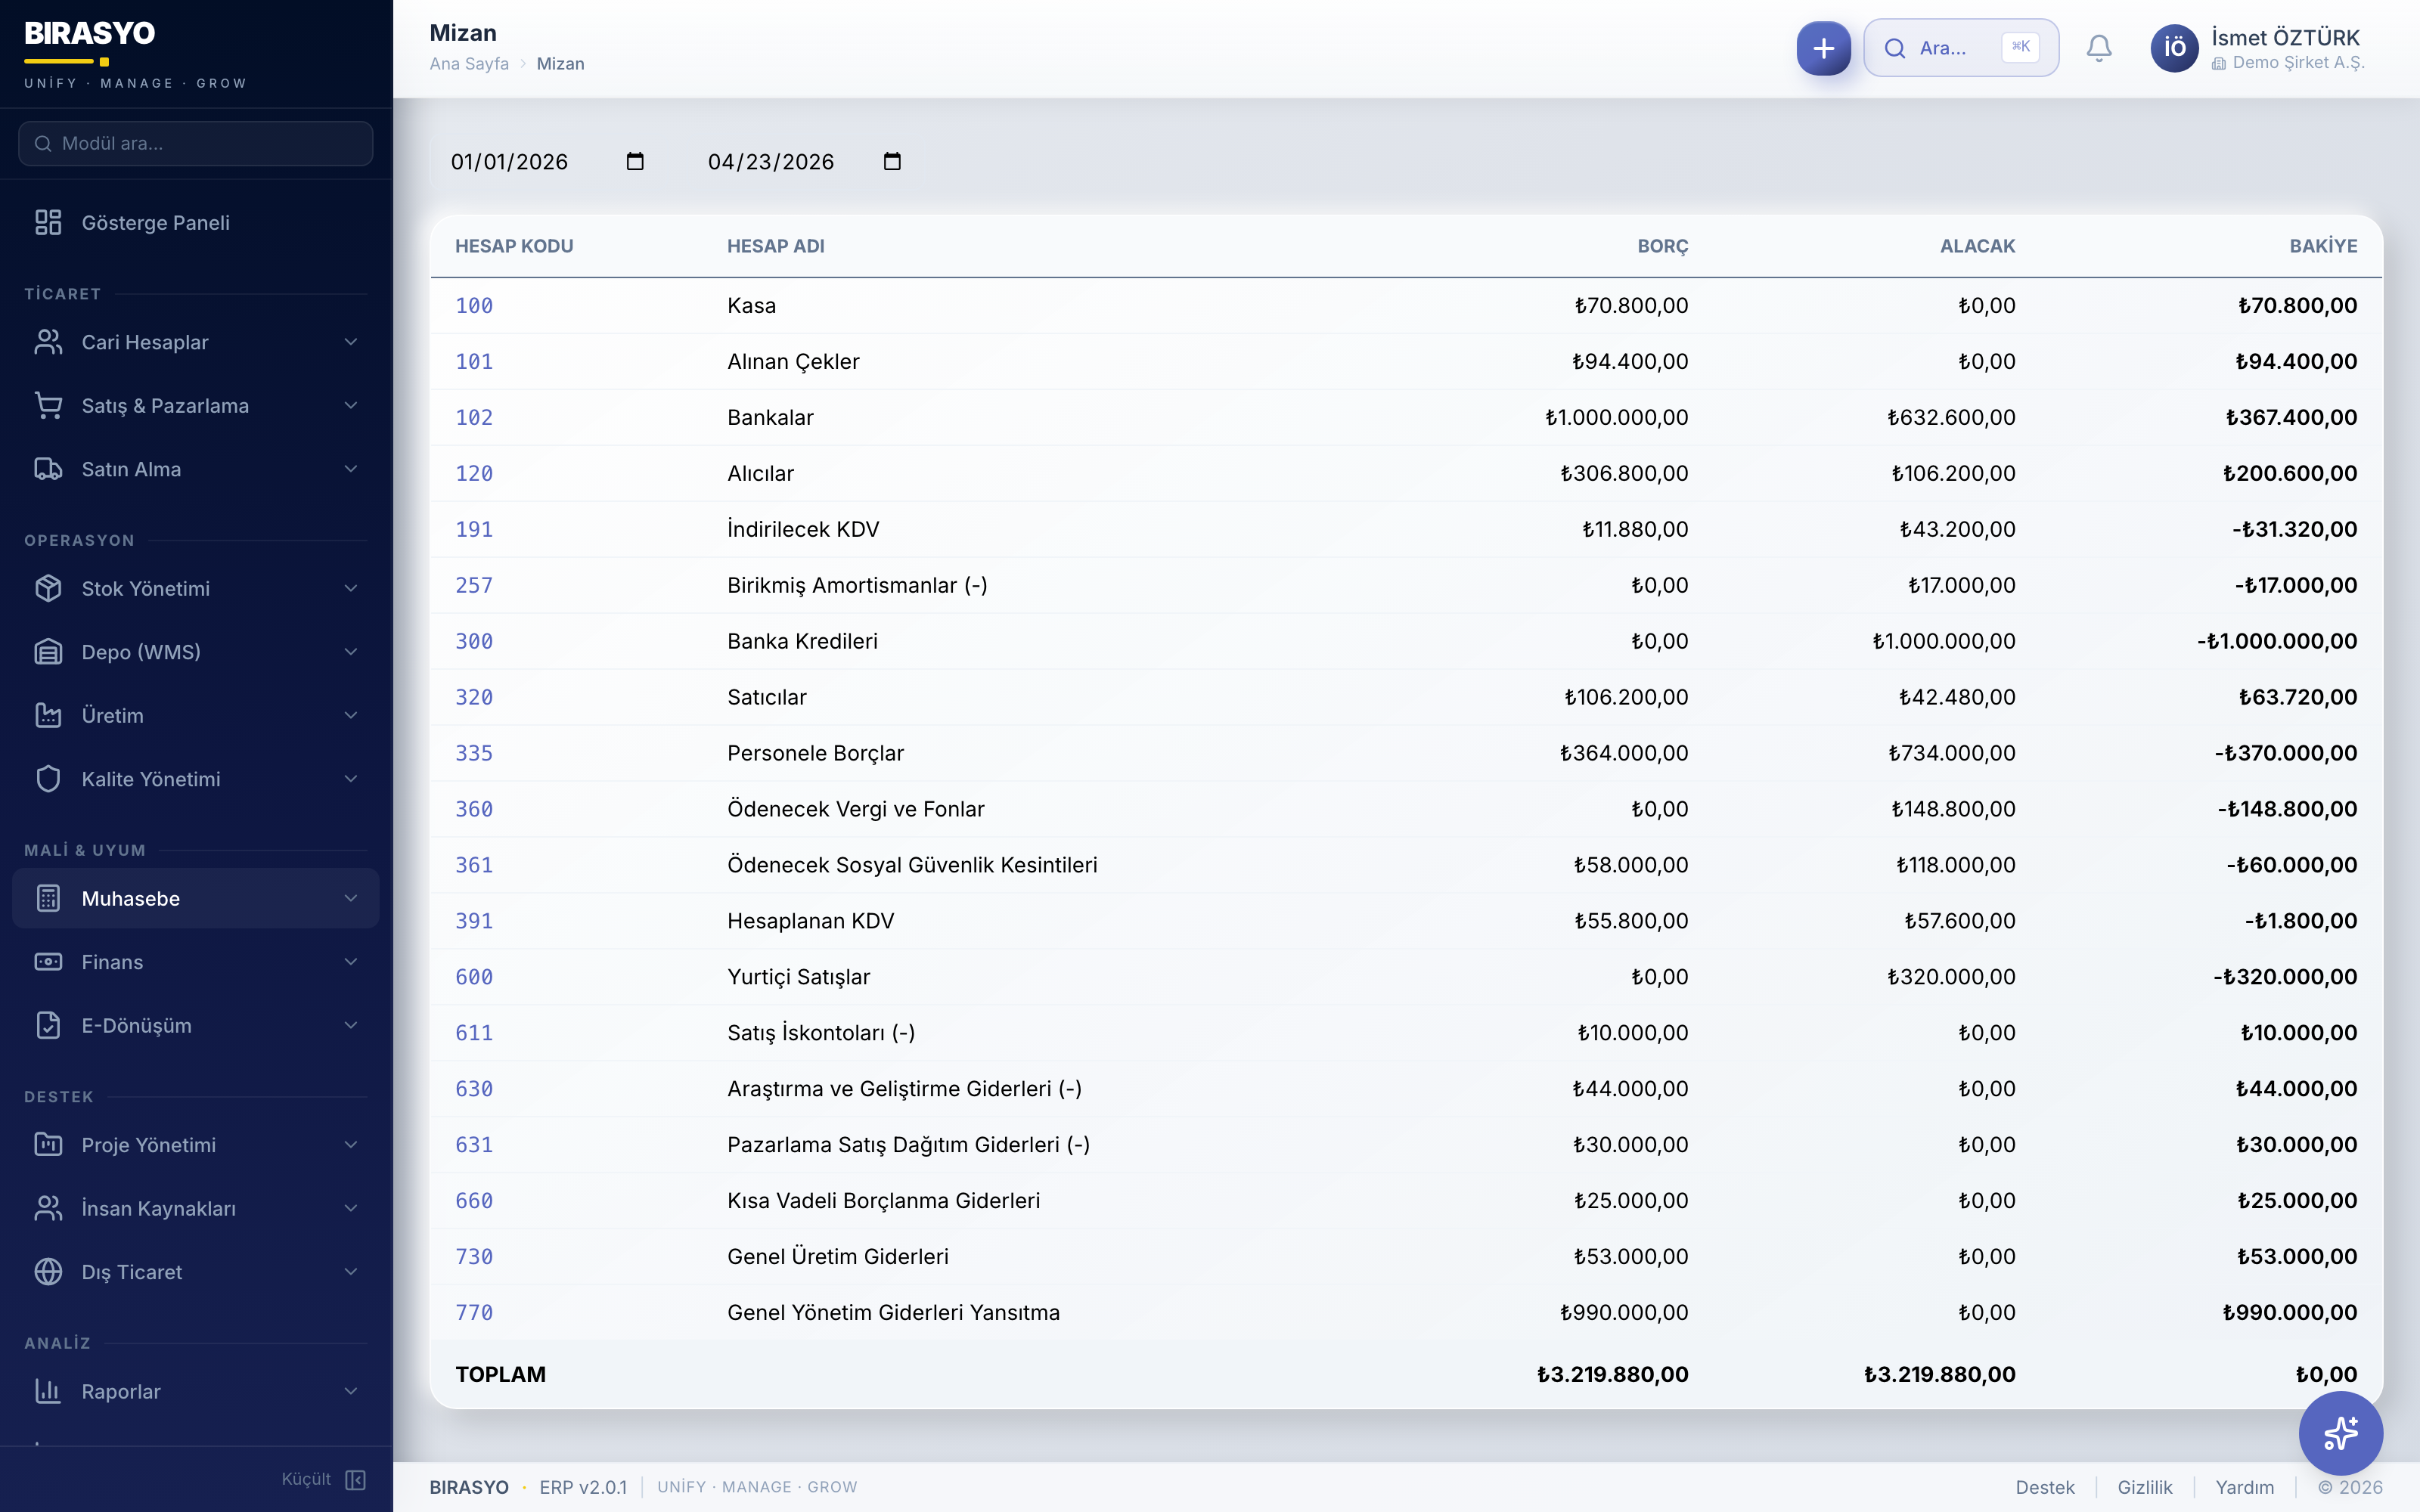Expand the Satış & Pazarlama chevron
This screenshot has height=1512, width=2420.
tap(351, 405)
